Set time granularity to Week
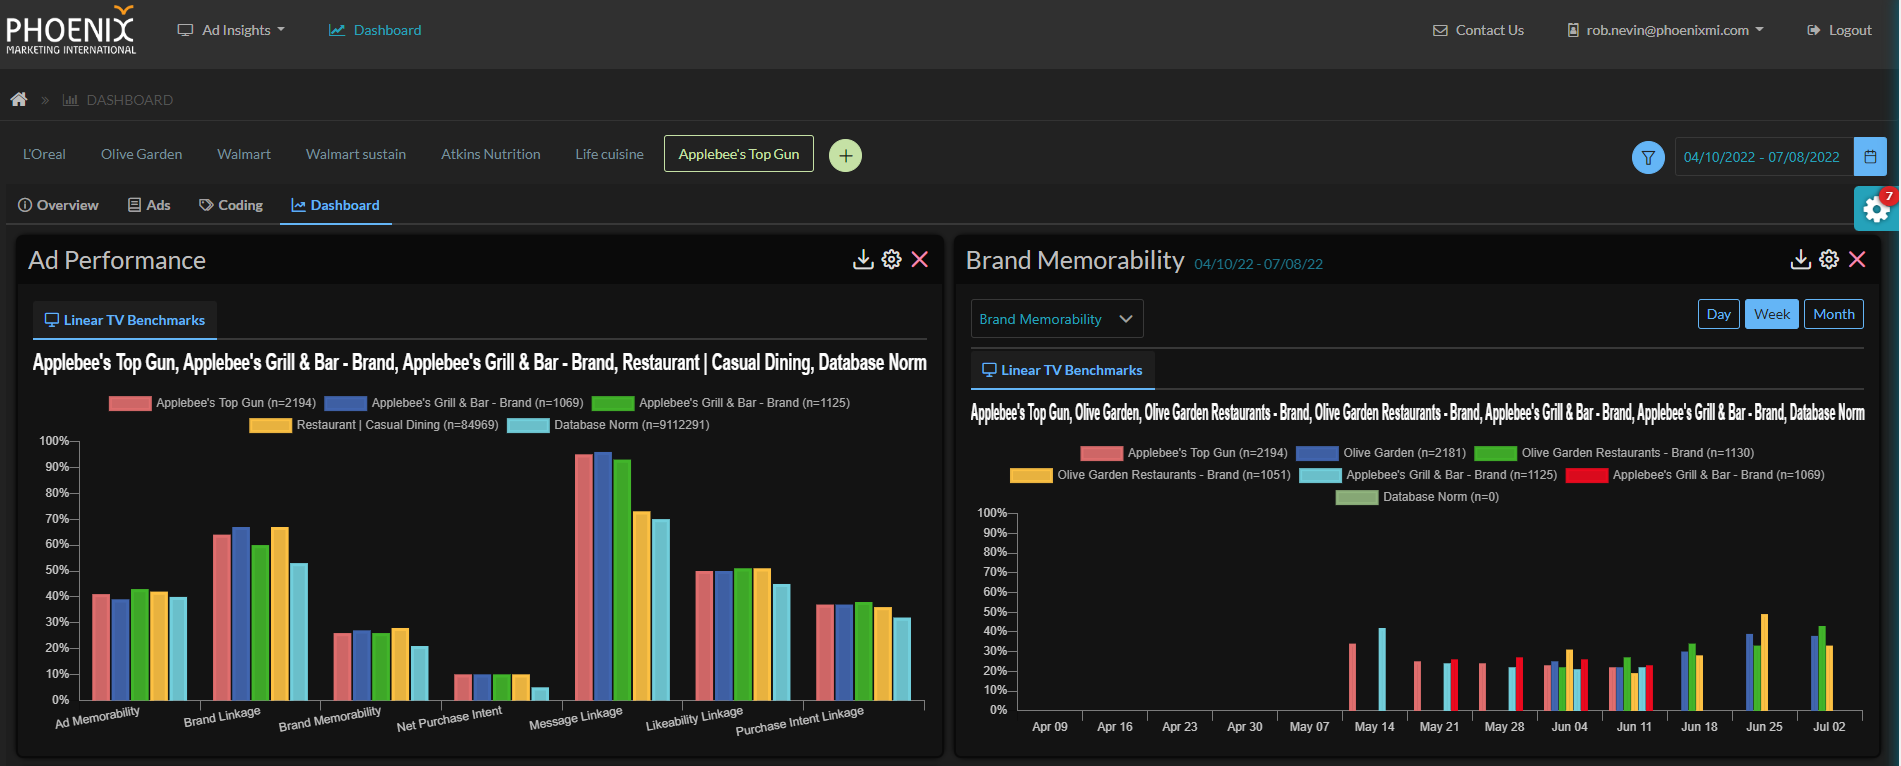Screen dimensions: 1901x766 point(1772,314)
